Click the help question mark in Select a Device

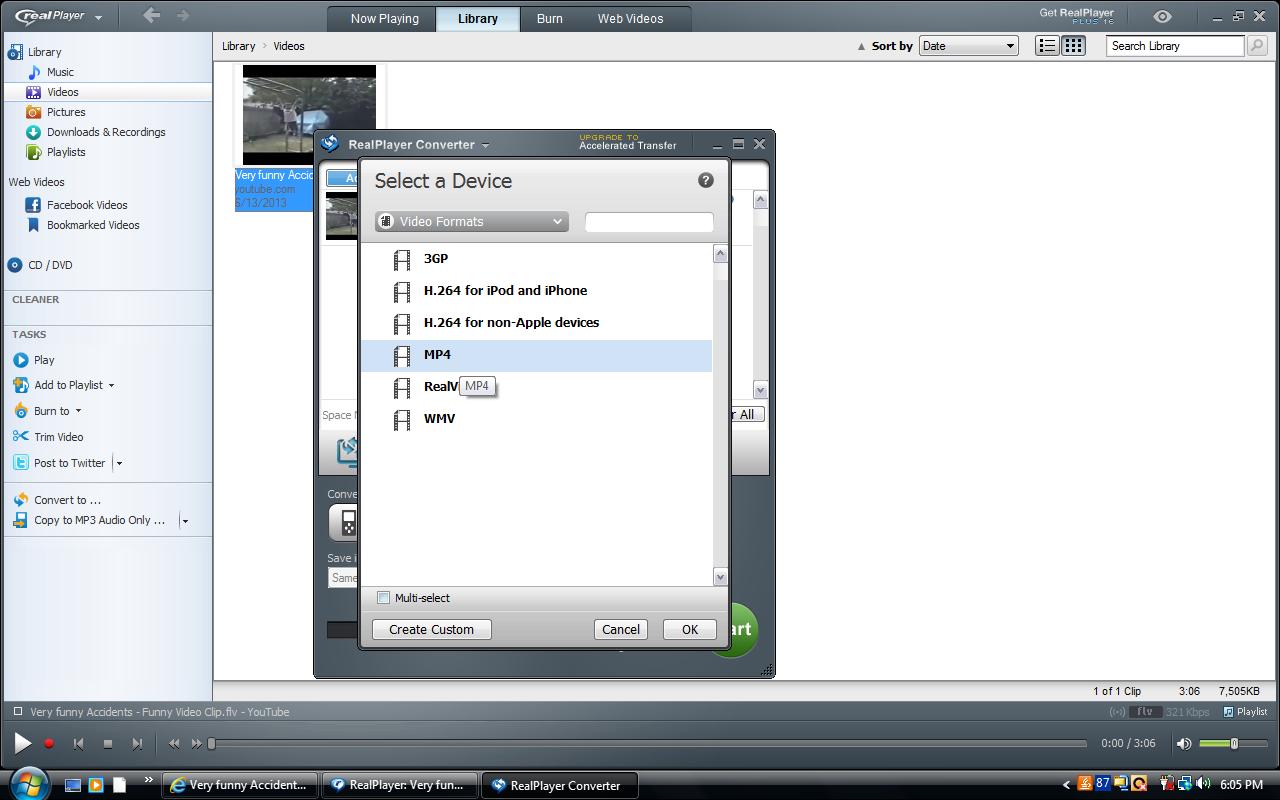[x=706, y=180]
